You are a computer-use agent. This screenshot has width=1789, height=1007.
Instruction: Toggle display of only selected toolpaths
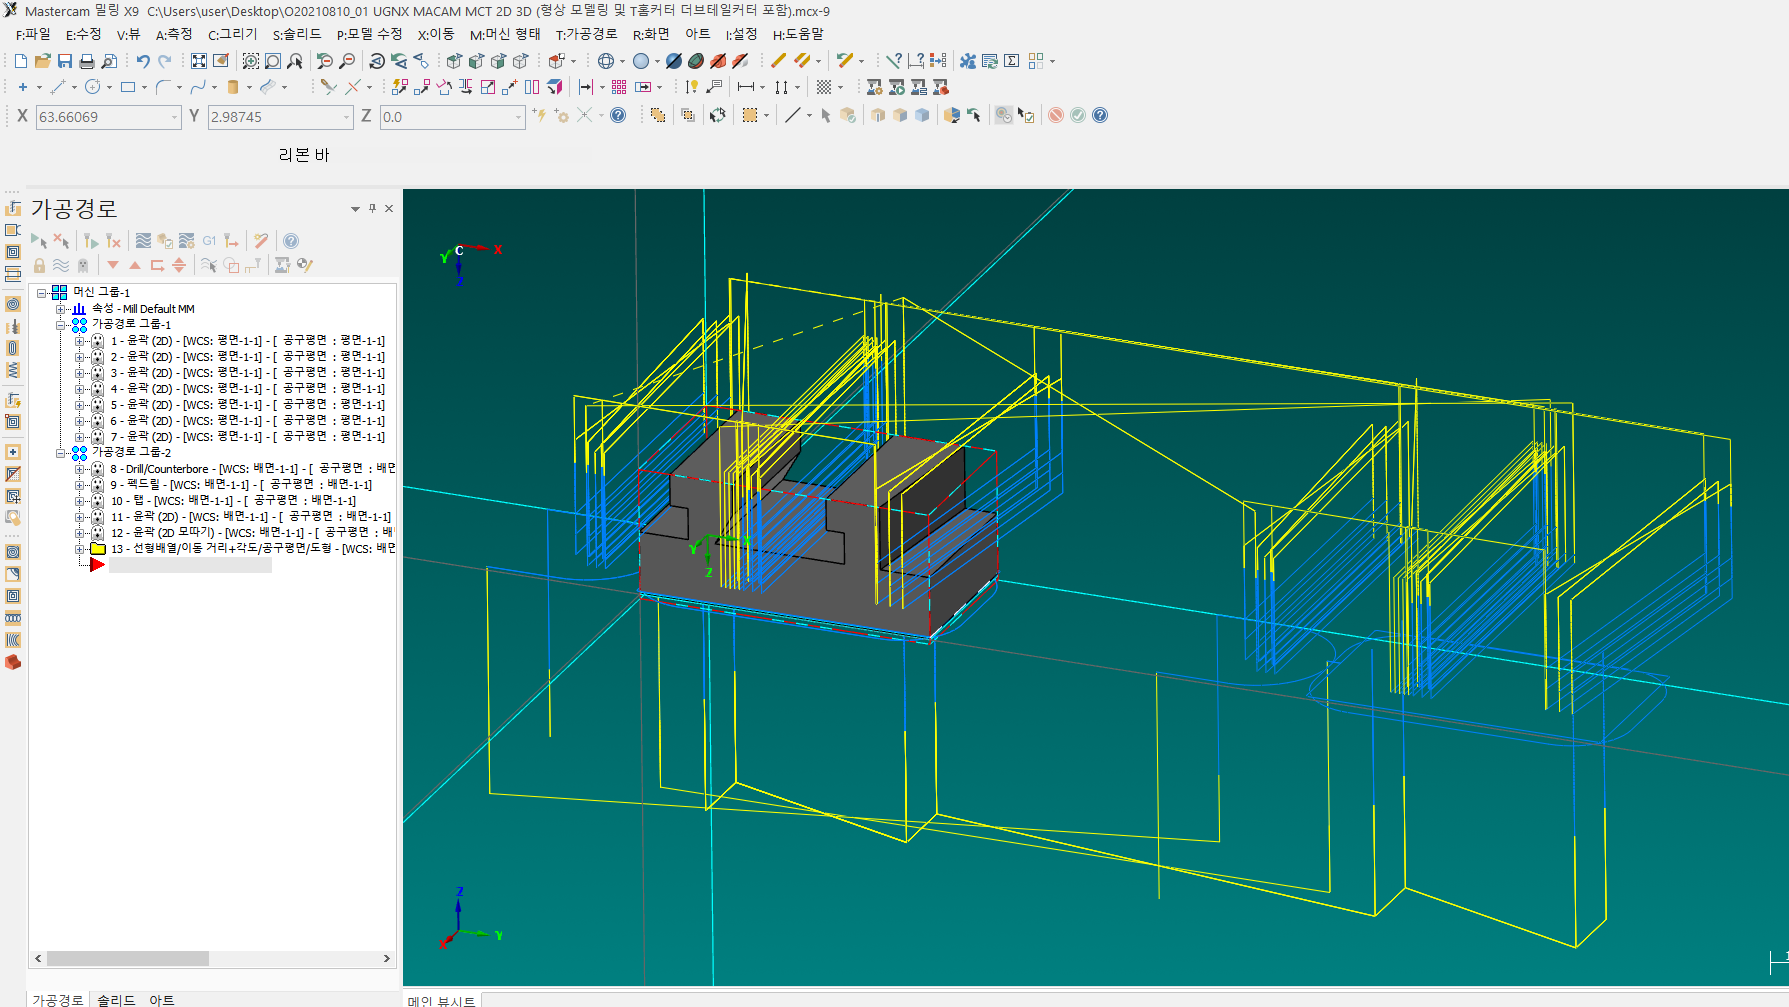pos(209,265)
